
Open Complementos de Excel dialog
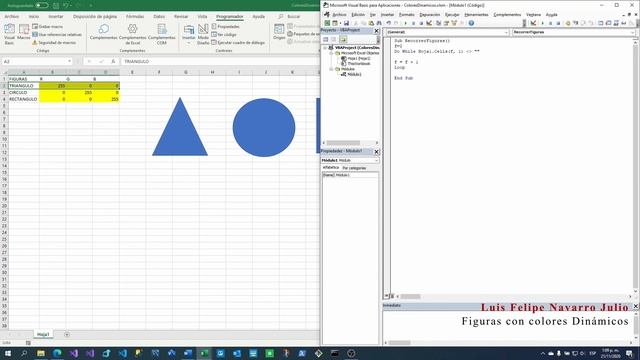click(x=132, y=34)
